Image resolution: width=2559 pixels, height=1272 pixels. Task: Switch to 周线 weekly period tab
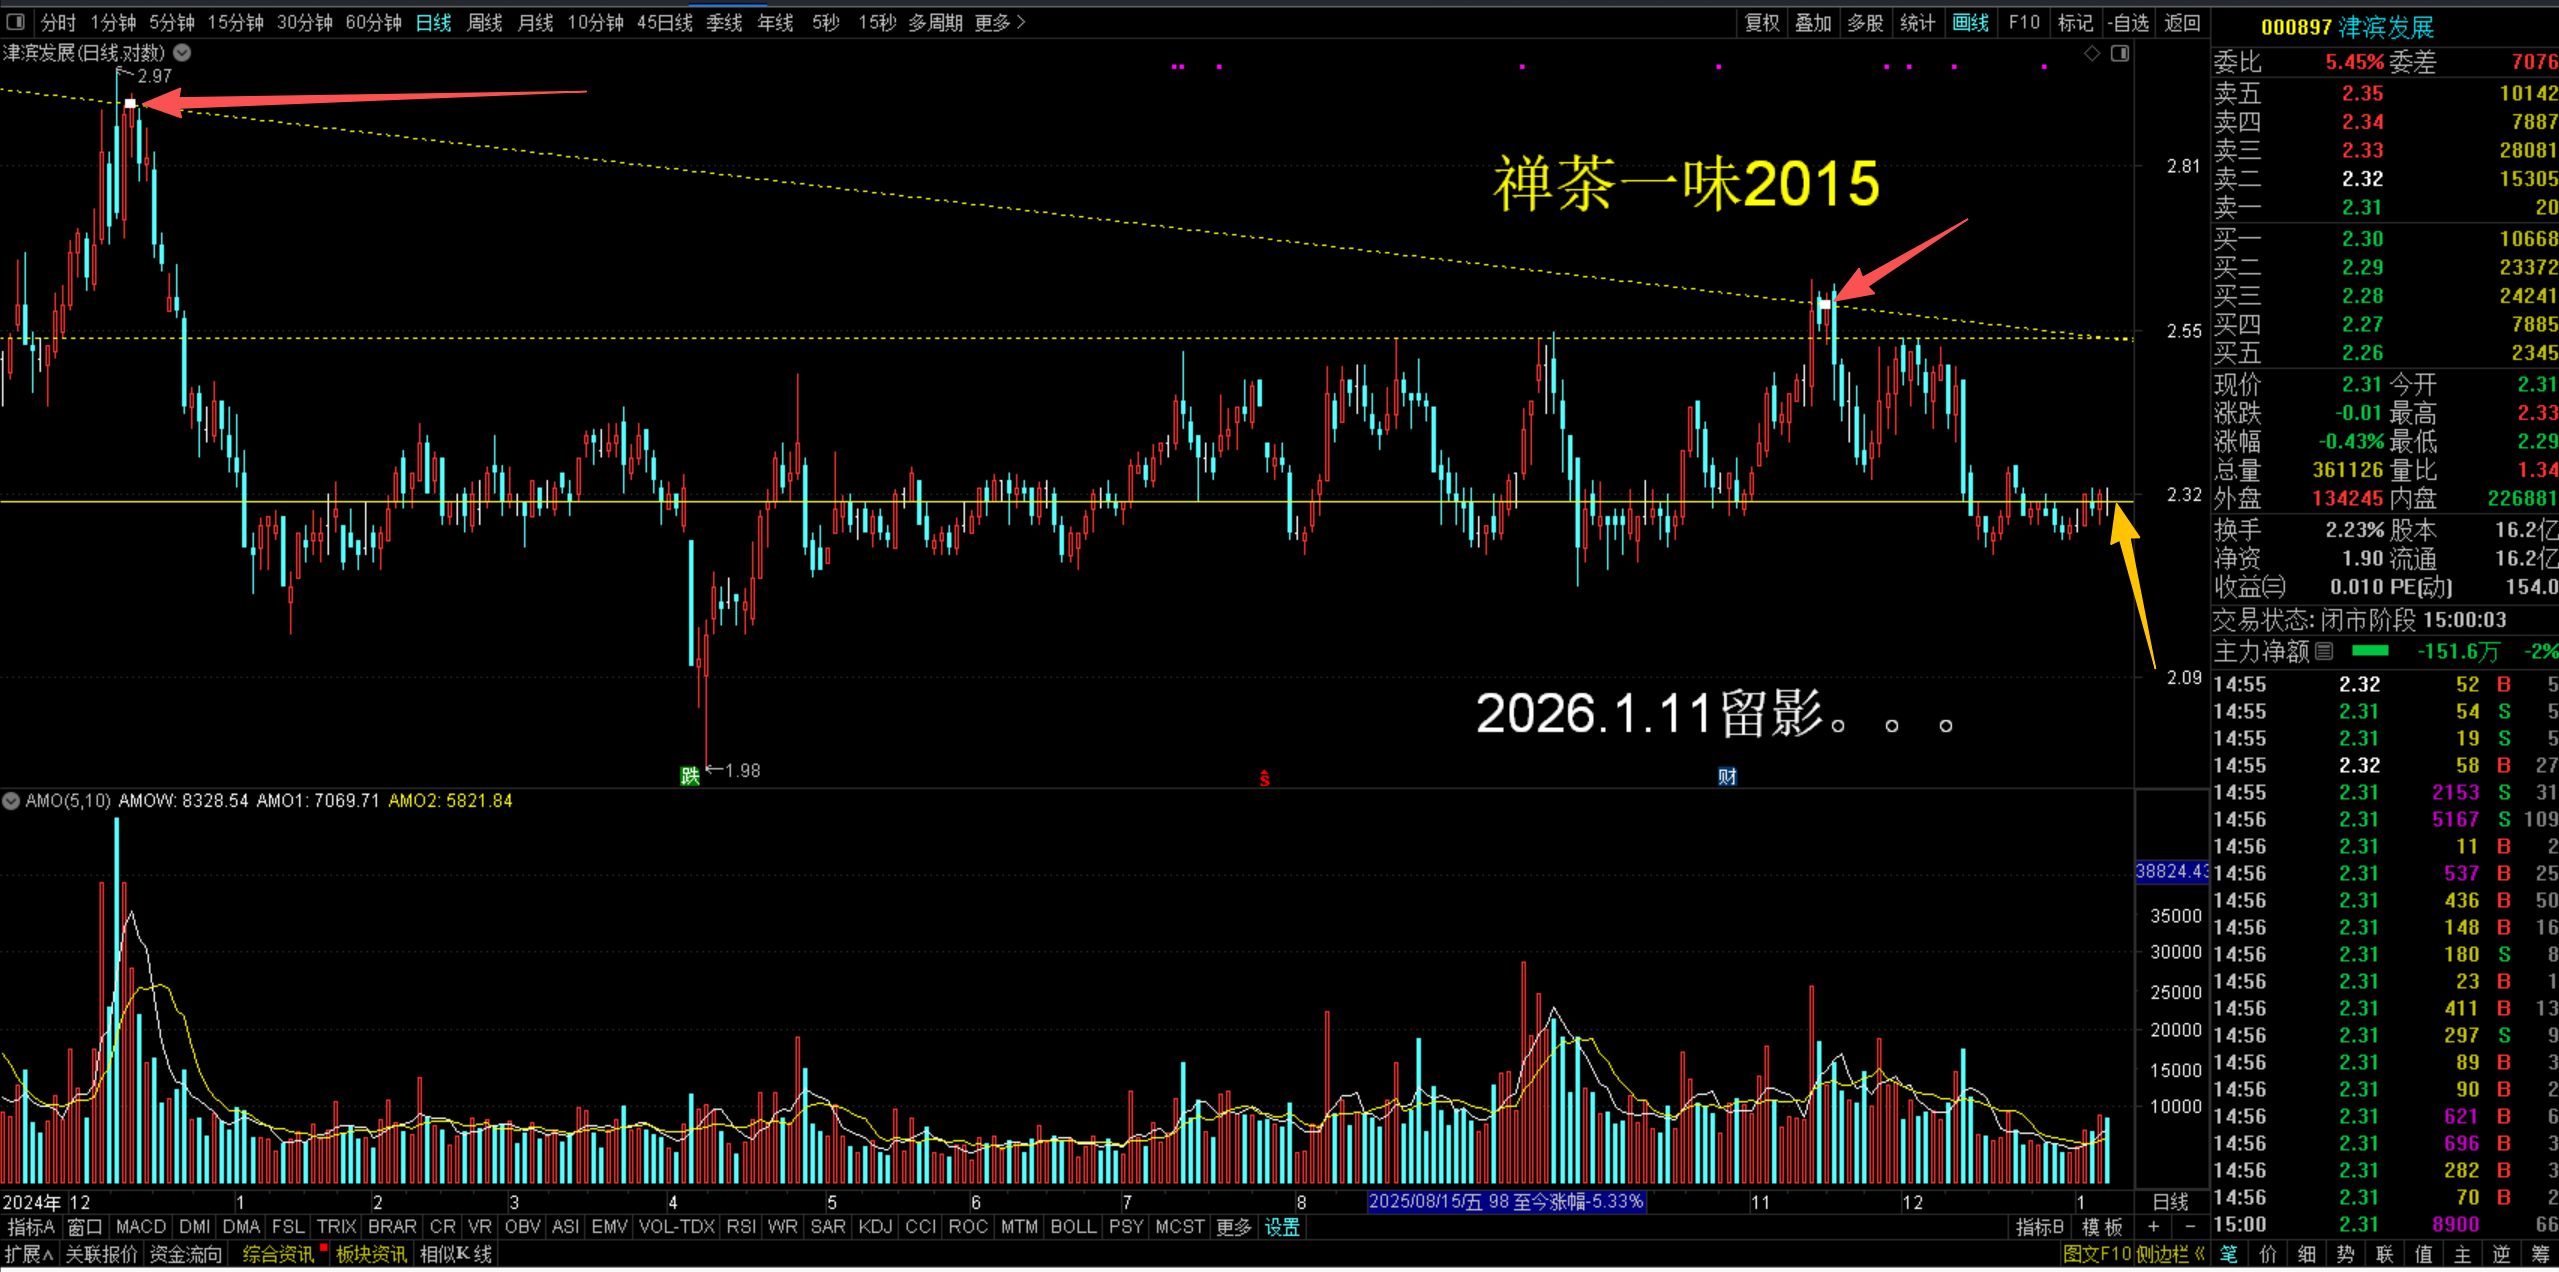click(x=484, y=22)
